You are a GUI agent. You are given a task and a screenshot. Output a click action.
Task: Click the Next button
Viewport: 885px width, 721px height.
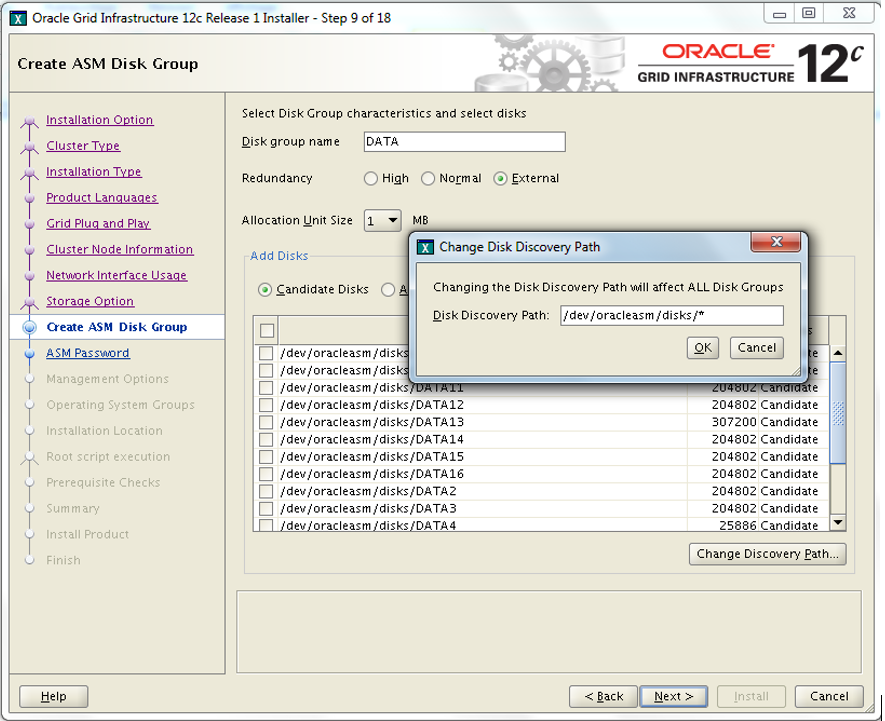point(674,697)
